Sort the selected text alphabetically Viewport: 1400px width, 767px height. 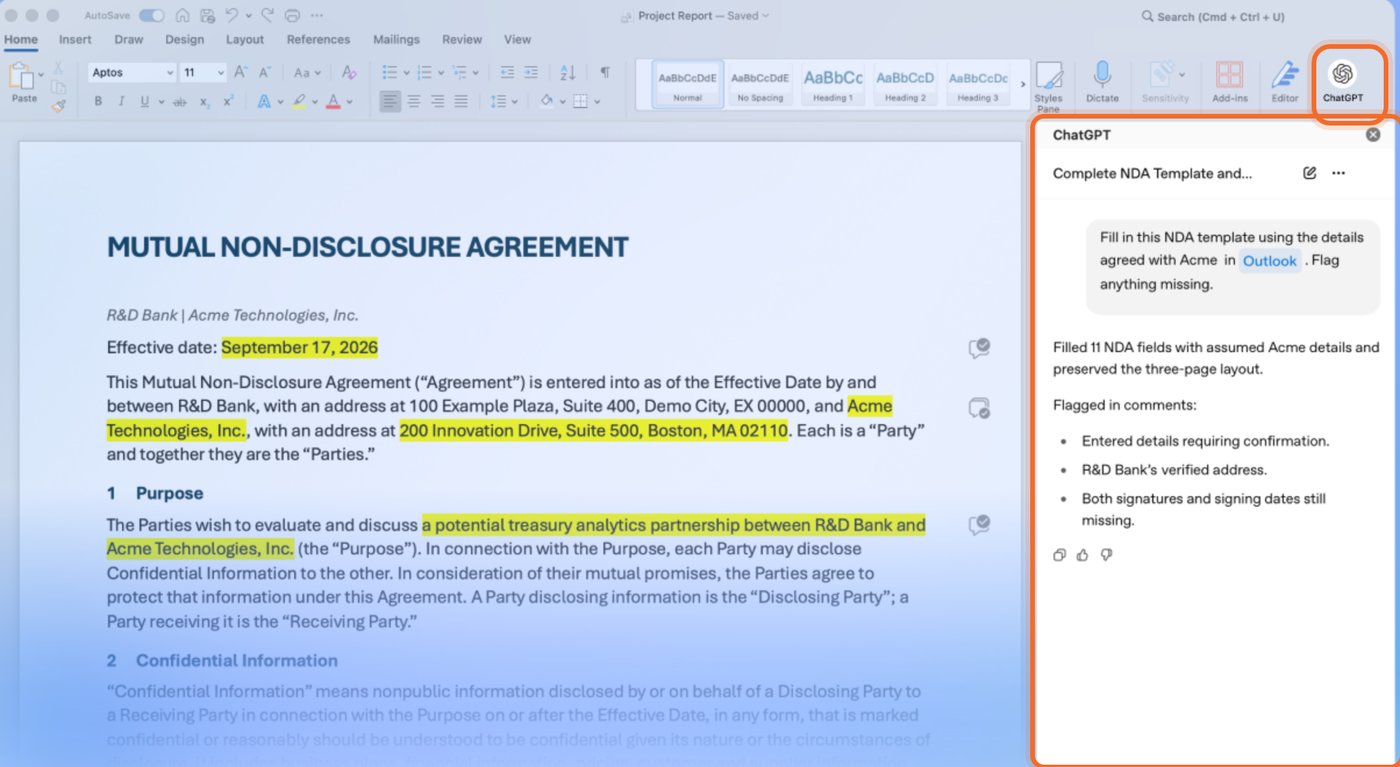(x=568, y=72)
